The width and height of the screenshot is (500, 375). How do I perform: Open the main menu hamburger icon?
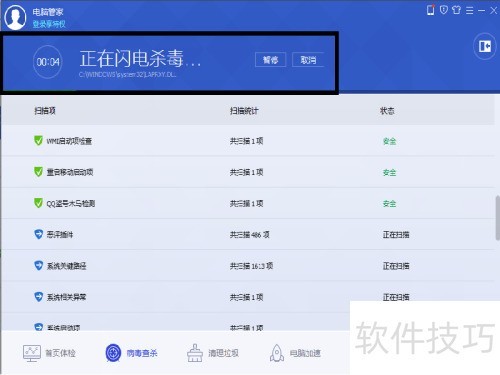(470, 10)
